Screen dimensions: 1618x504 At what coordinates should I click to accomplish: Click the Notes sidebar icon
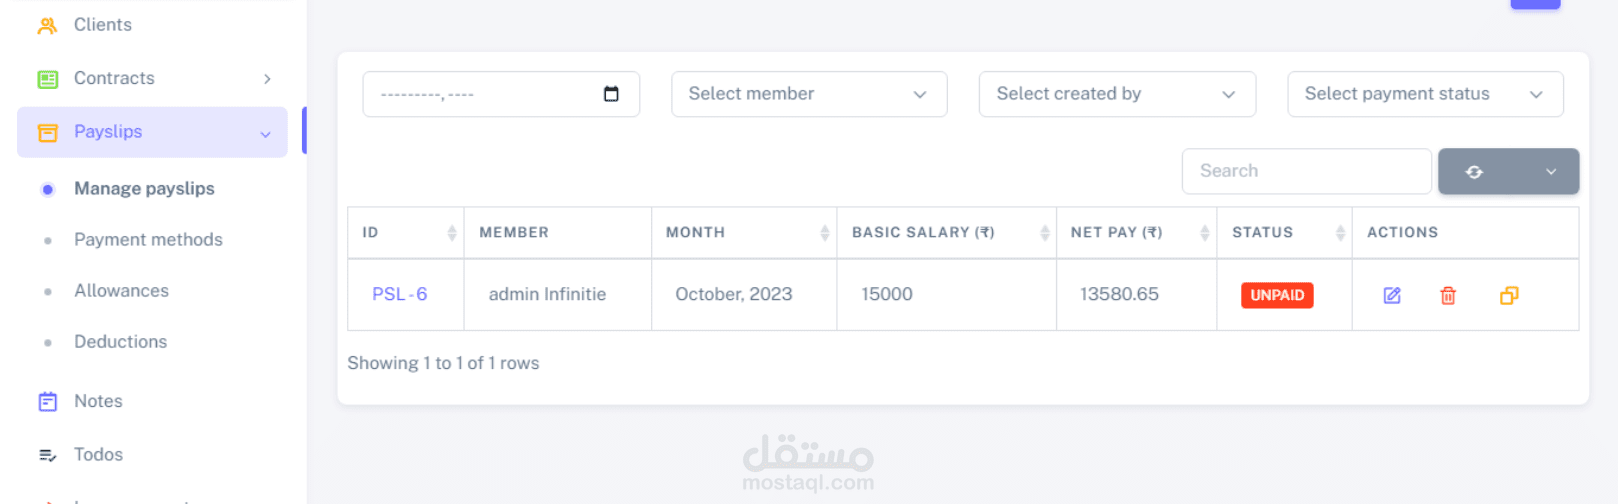47,402
